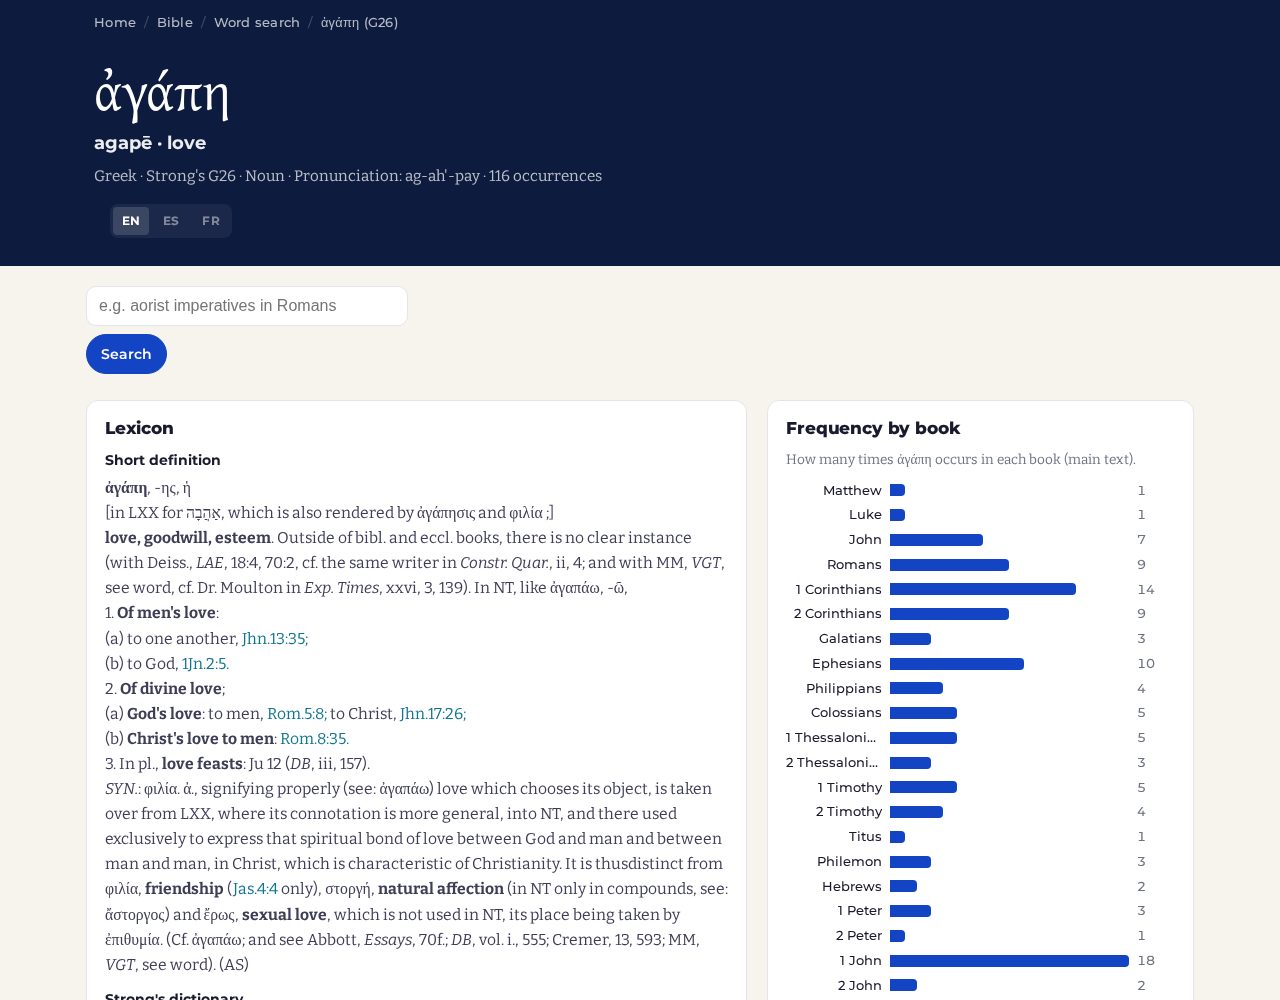
Task: Click the Frequency by book heading
Action: [873, 428]
